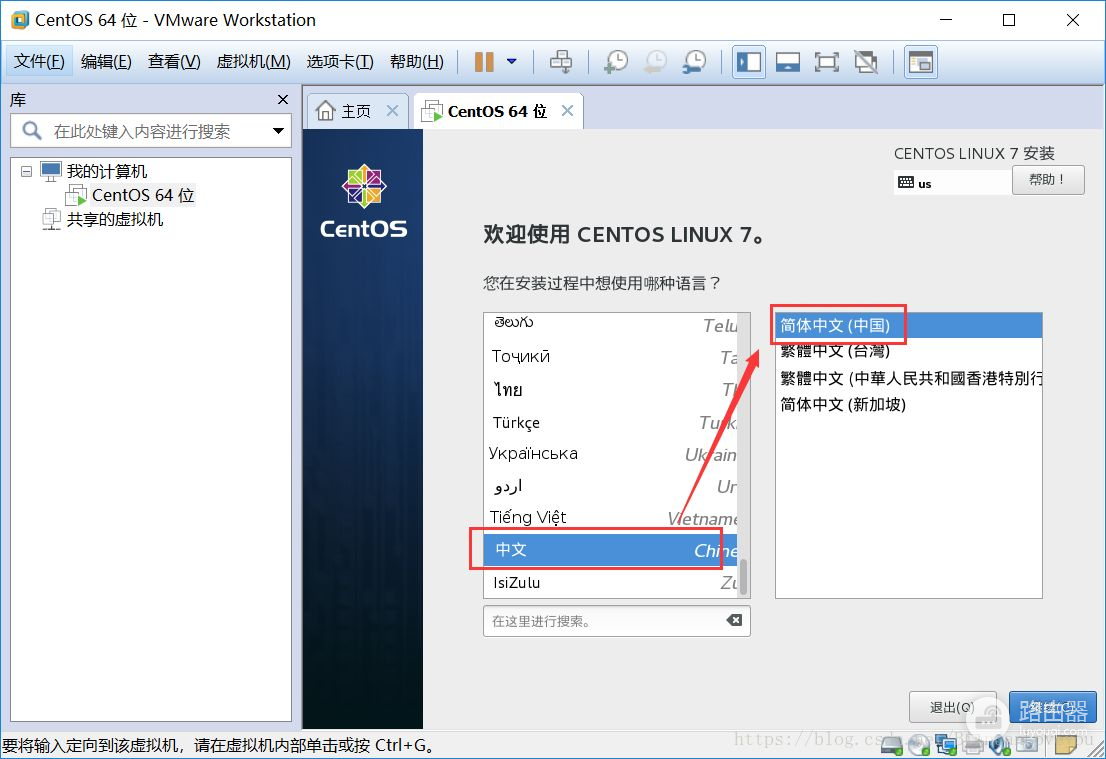Toggle Unity mode icon
Screen dimensions: 1106x759
point(865,62)
